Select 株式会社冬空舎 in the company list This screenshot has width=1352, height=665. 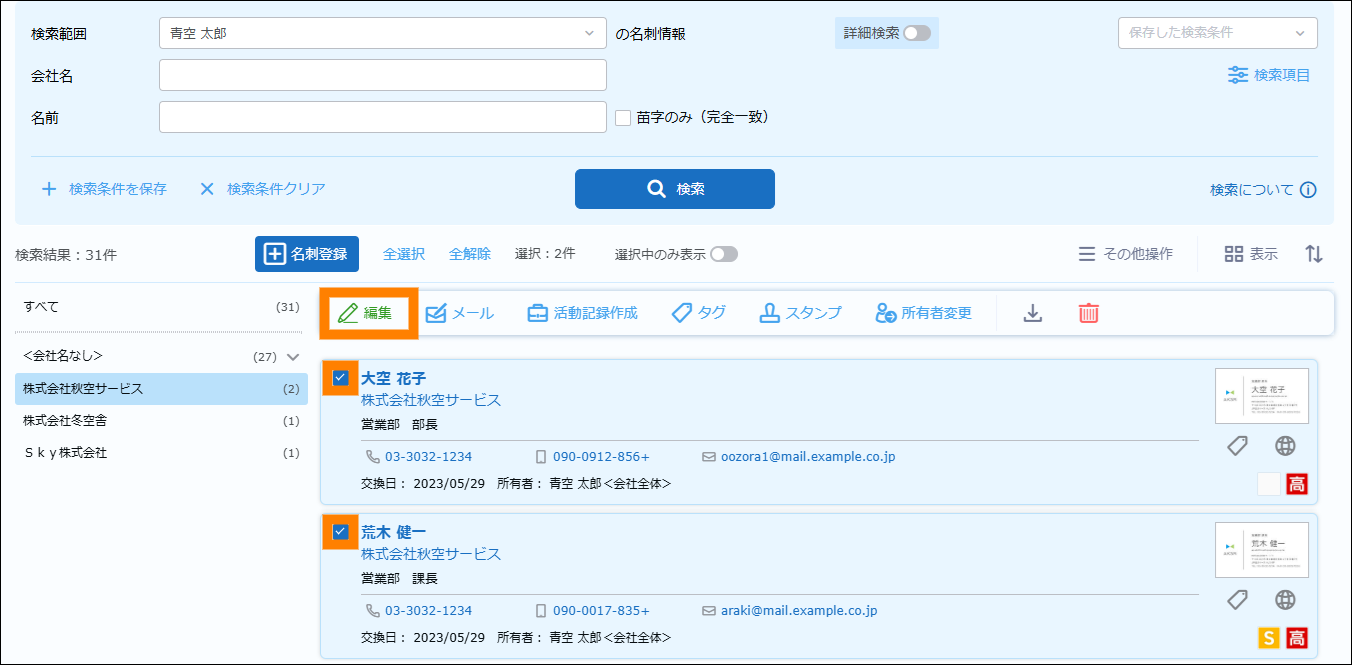click(x=65, y=421)
